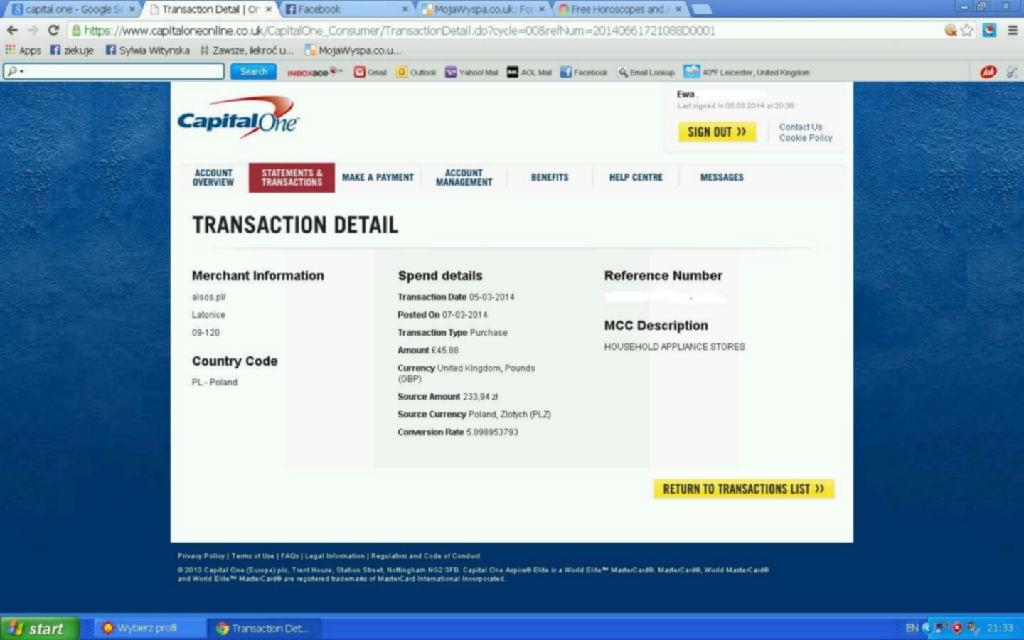Open the FAQs footer link
This screenshot has height=640, width=1024.
290,556
